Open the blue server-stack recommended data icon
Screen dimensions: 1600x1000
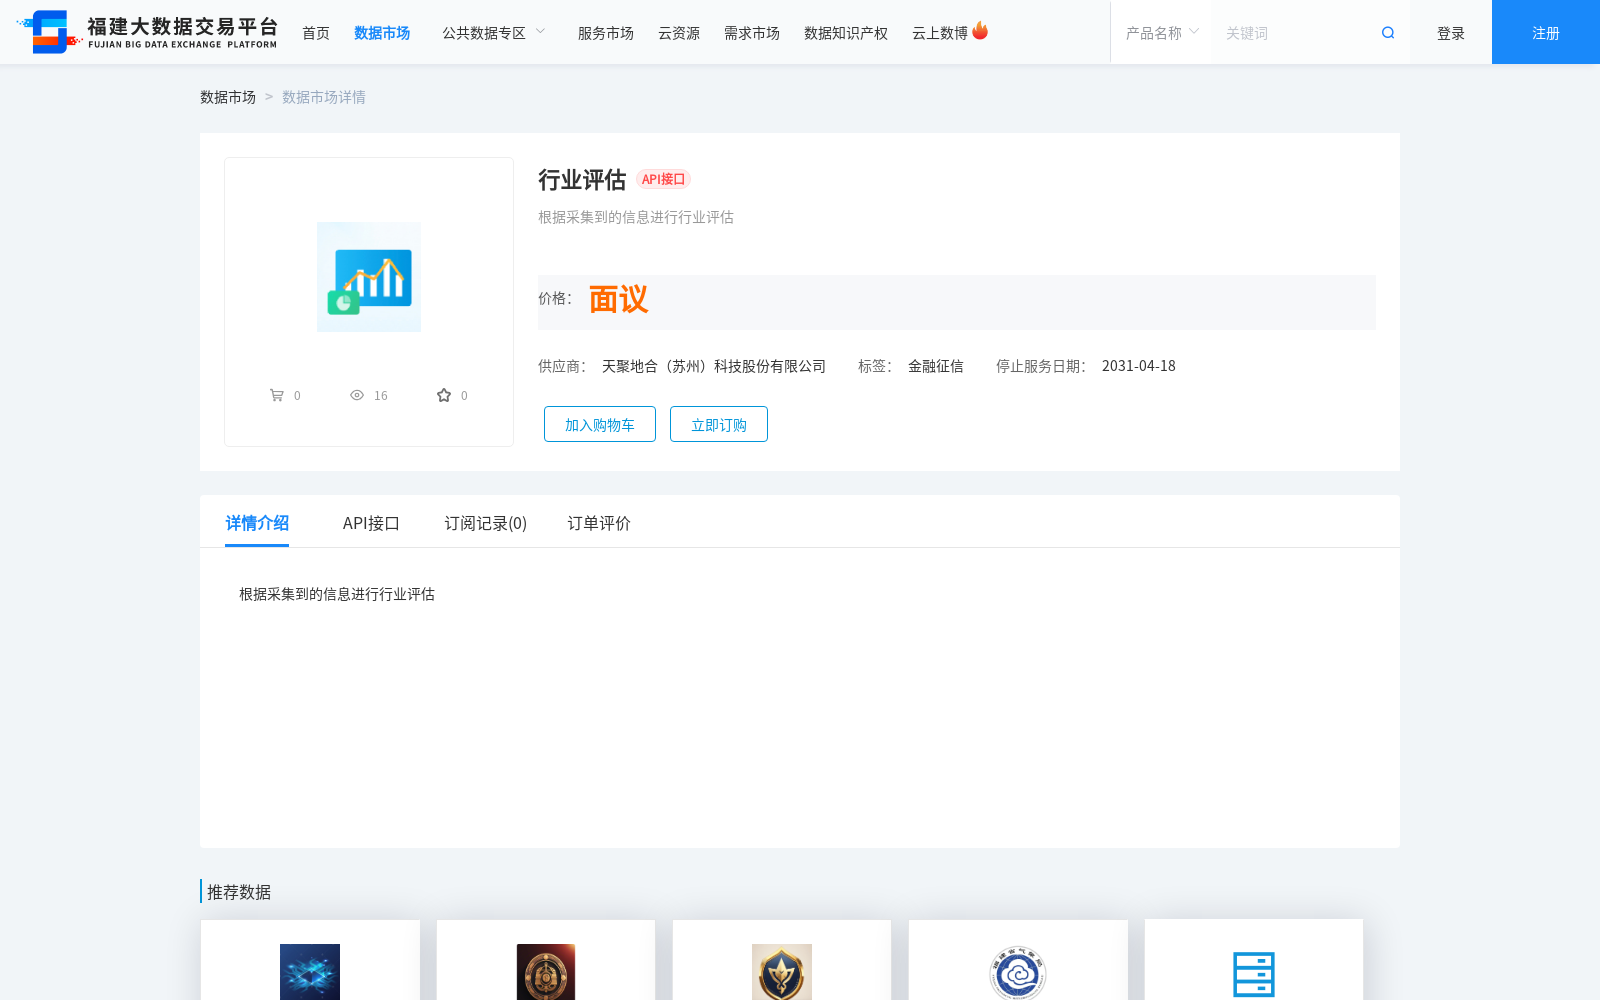pyautogui.click(x=1254, y=974)
